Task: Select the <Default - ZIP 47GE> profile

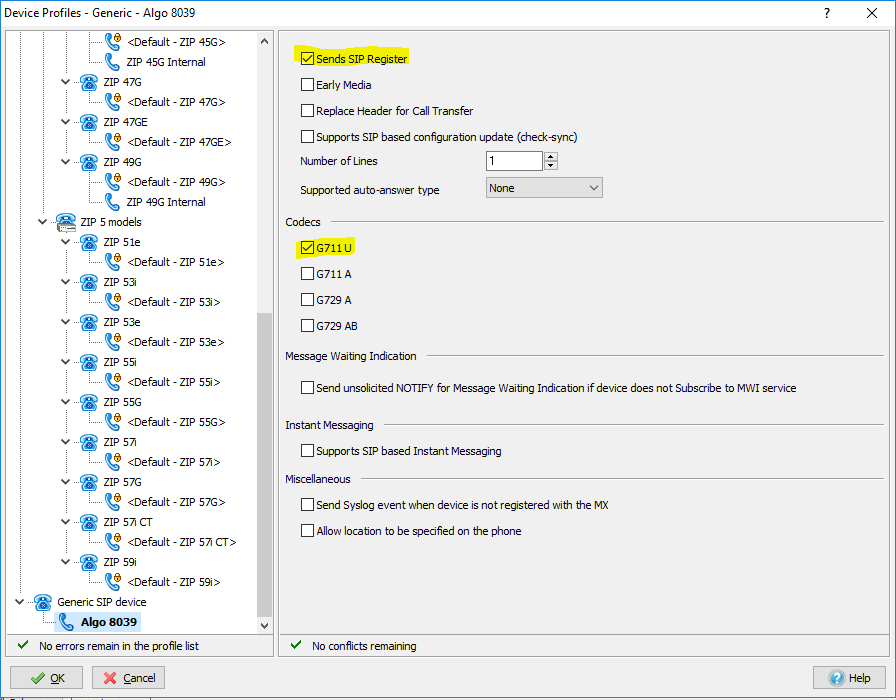Action: tap(179, 142)
